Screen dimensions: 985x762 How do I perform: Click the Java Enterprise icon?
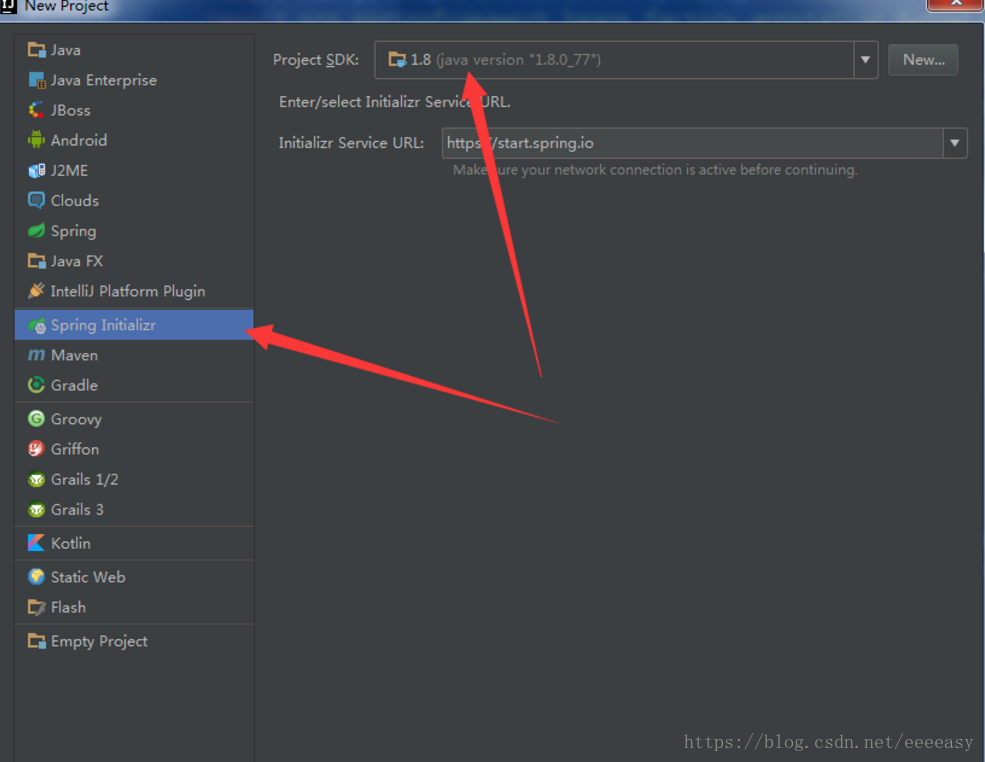tap(36, 80)
